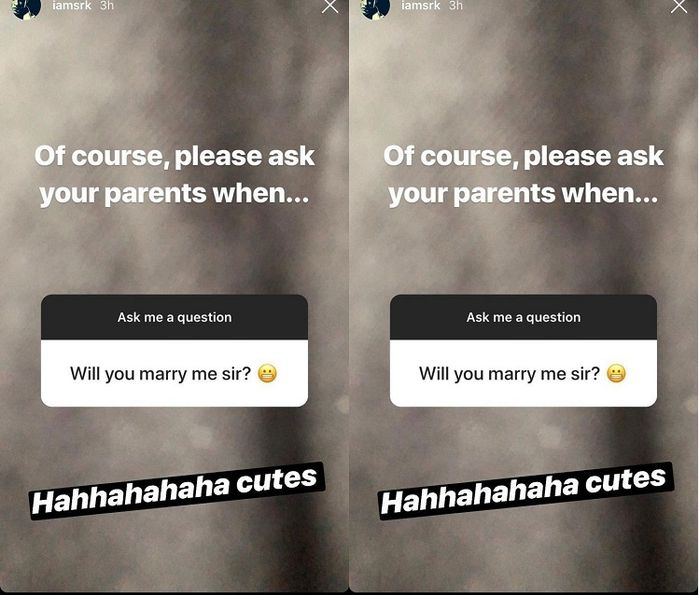Close the left story with X icon

[330, 6]
